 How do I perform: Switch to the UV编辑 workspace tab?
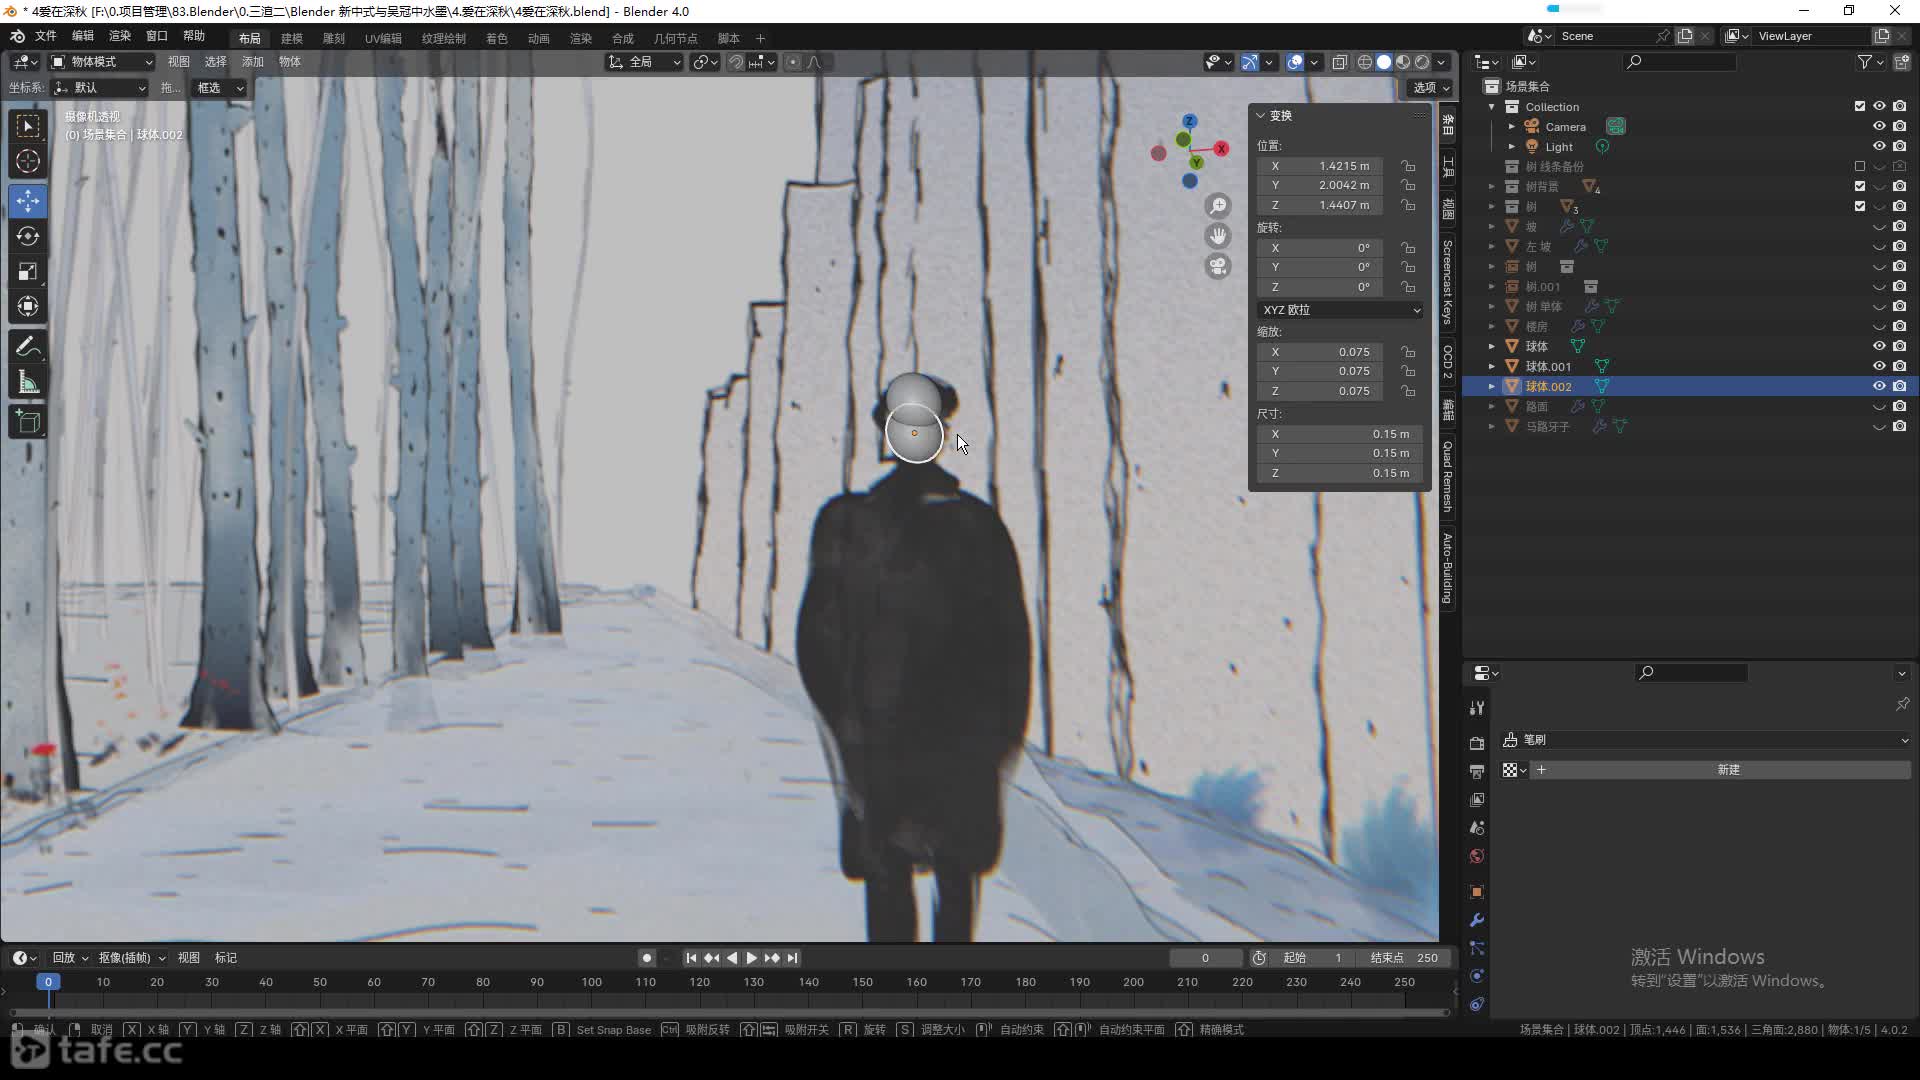pos(383,38)
